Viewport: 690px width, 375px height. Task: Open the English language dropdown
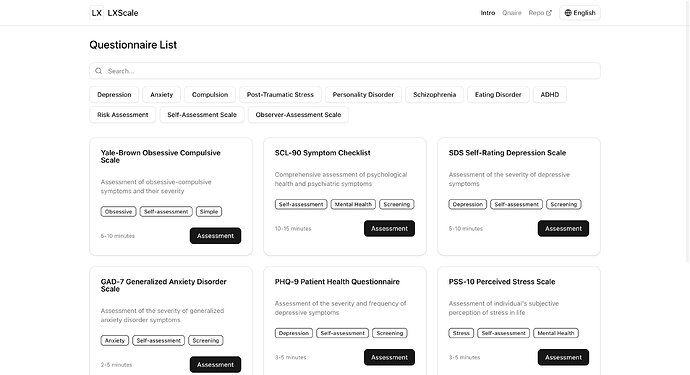point(580,13)
